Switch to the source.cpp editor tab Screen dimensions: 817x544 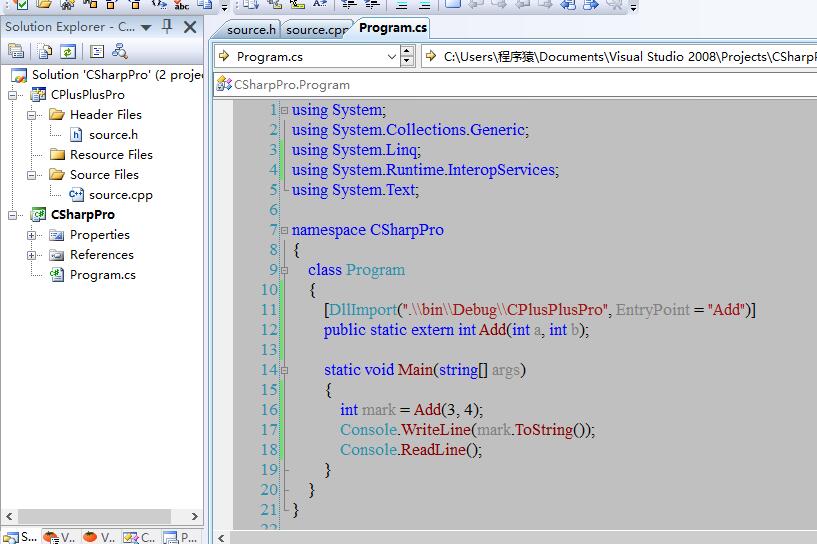pyautogui.click(x=316, y=30)
